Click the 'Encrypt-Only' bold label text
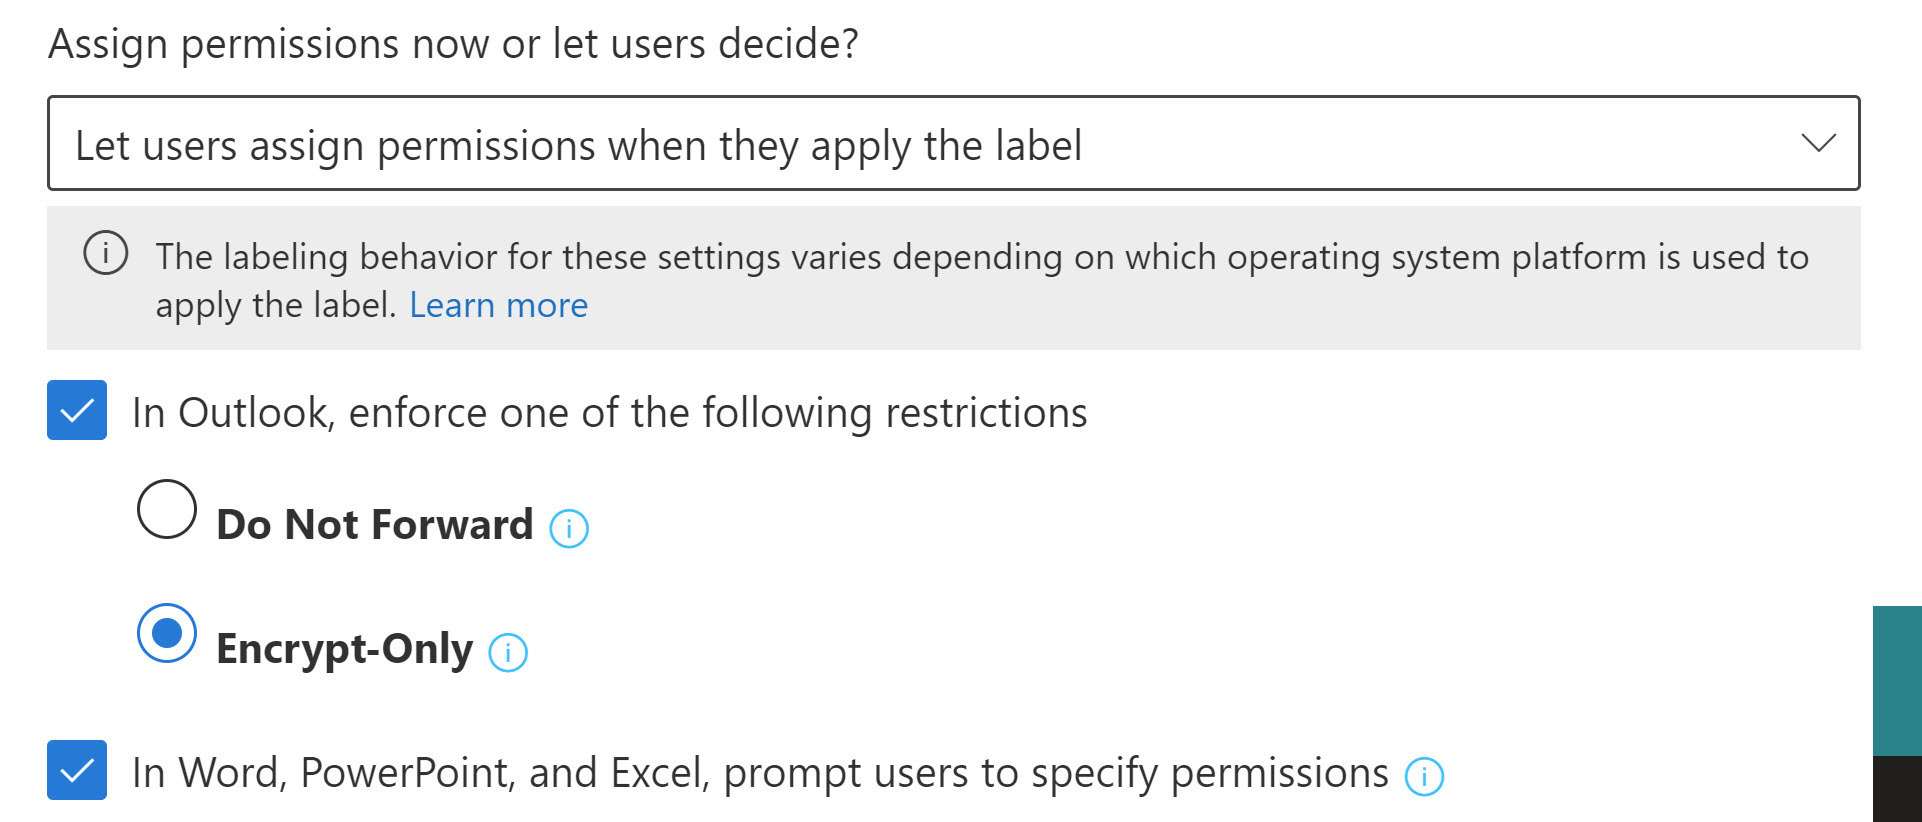1922x822 pixels. [345, 650]
